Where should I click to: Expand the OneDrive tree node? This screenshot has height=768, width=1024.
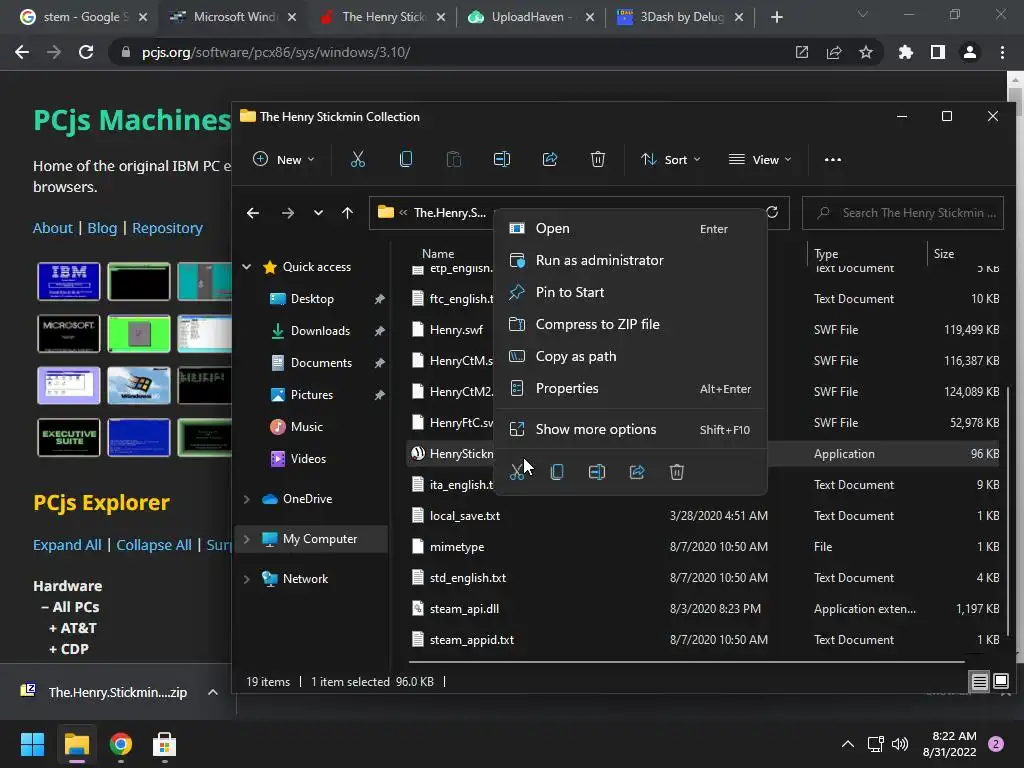coord(247,499)
